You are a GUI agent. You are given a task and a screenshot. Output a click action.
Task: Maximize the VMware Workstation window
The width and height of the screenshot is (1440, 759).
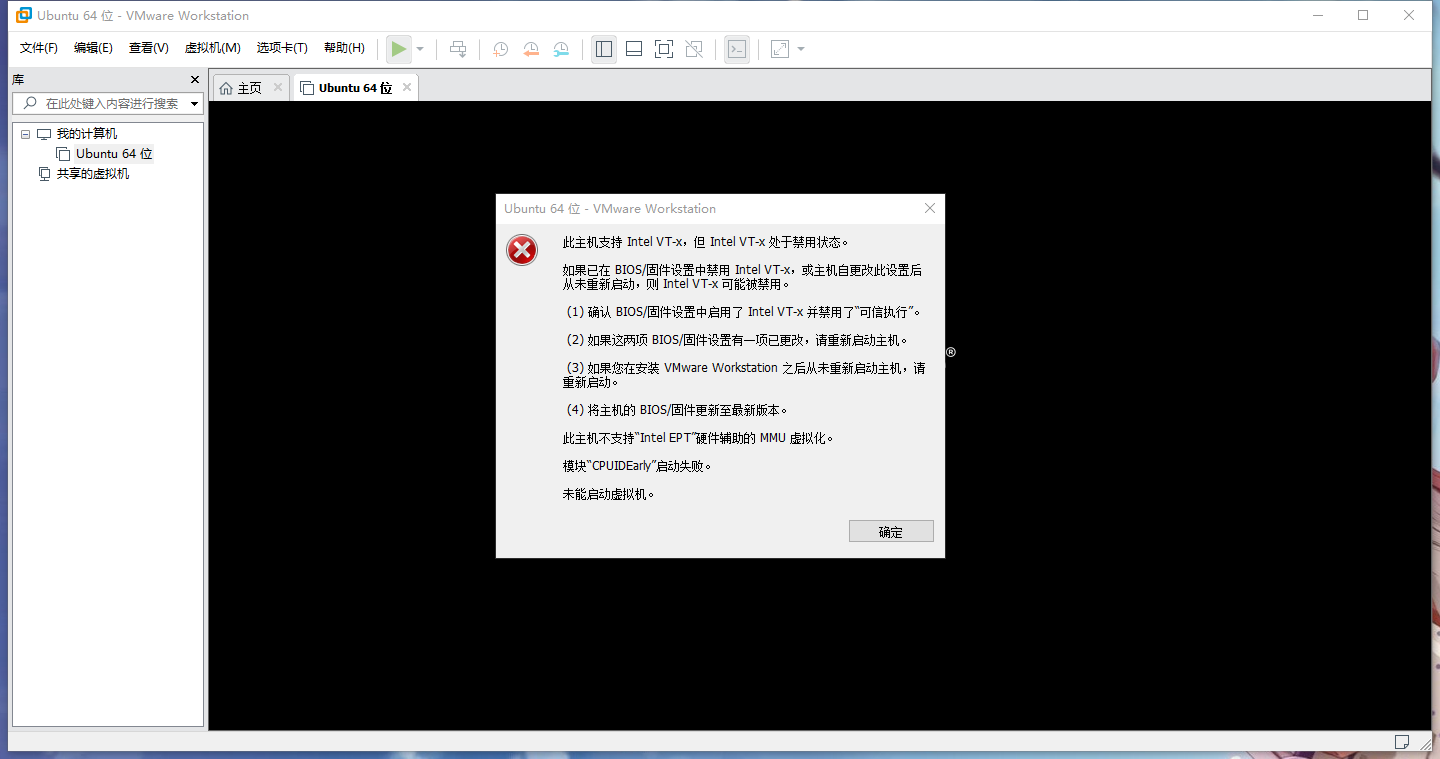point(1363,15)
